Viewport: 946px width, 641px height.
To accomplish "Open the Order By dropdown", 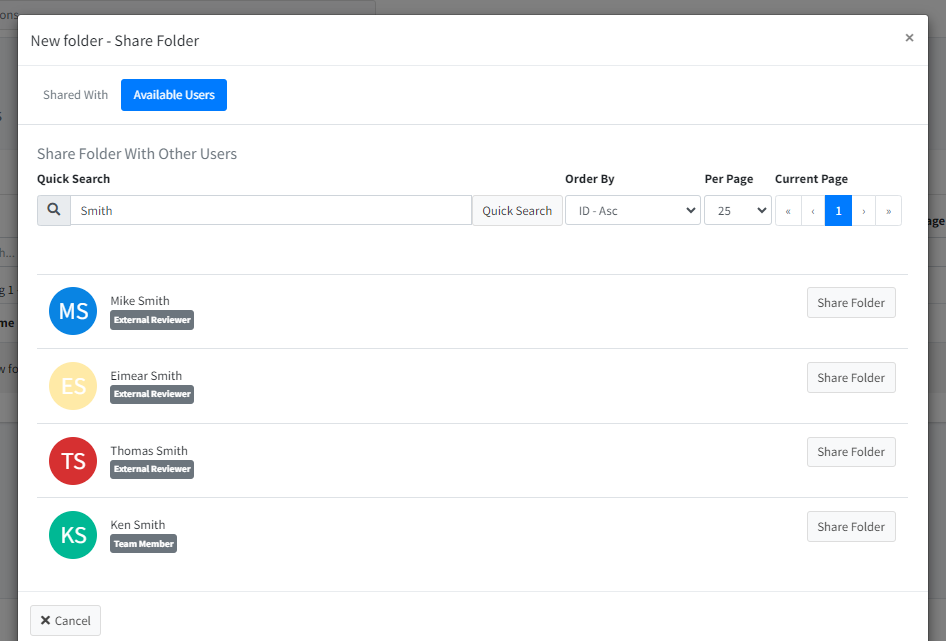I will coord(632,211).
